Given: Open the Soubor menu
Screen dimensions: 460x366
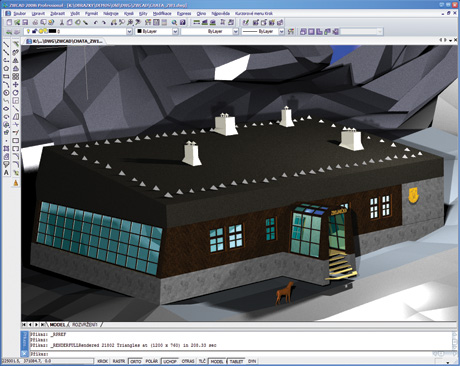Looking at the screenshot, I should tap(20, 13).
